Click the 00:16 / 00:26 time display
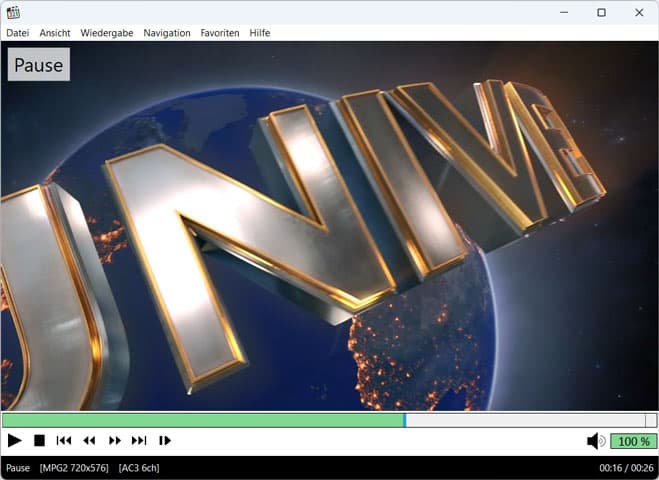This screenshot has width=659, height=480. 626,468
